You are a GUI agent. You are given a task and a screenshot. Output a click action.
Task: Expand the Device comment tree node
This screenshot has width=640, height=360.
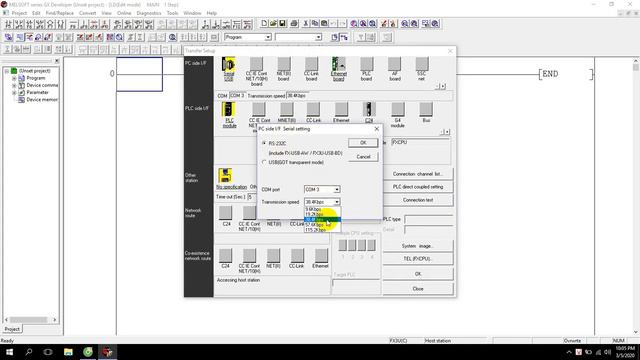pyautogui.click(x=14, y=85)
